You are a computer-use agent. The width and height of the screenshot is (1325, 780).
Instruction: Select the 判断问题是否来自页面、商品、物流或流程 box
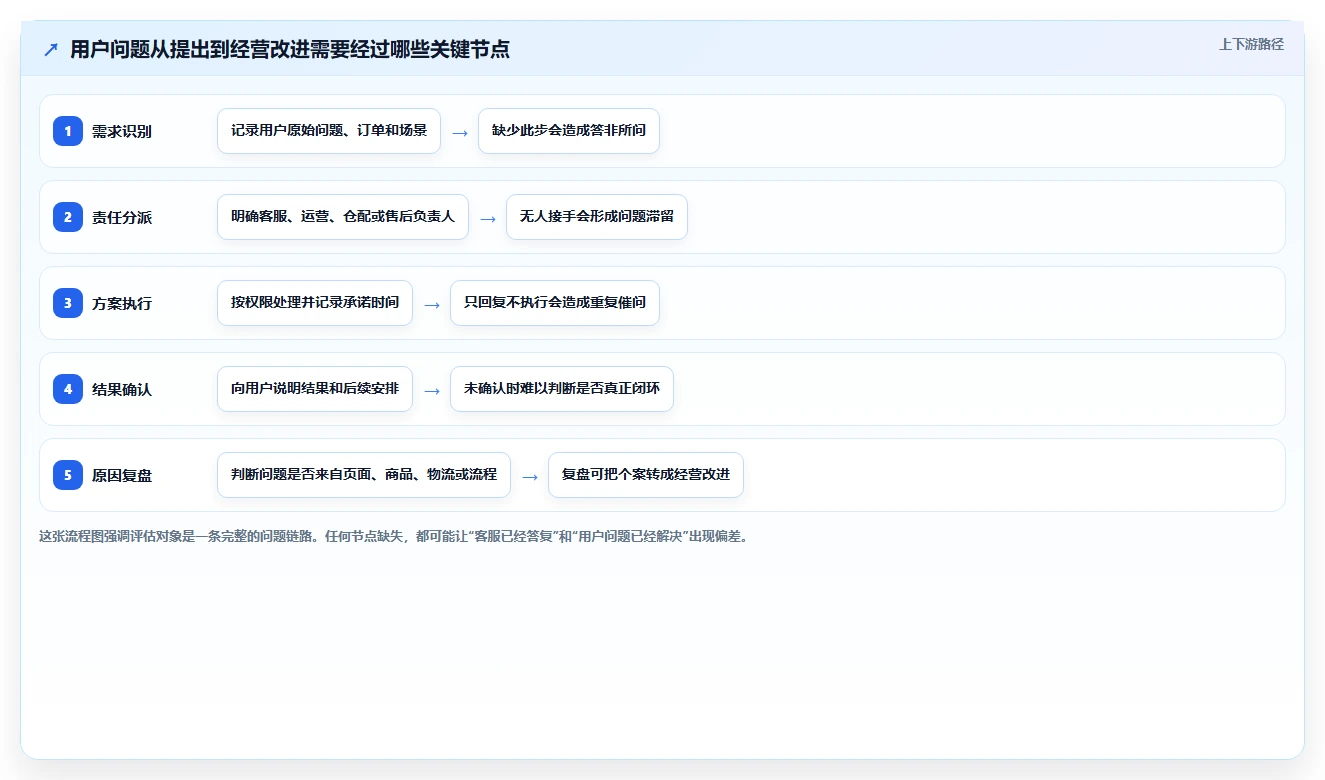[364, 475]
